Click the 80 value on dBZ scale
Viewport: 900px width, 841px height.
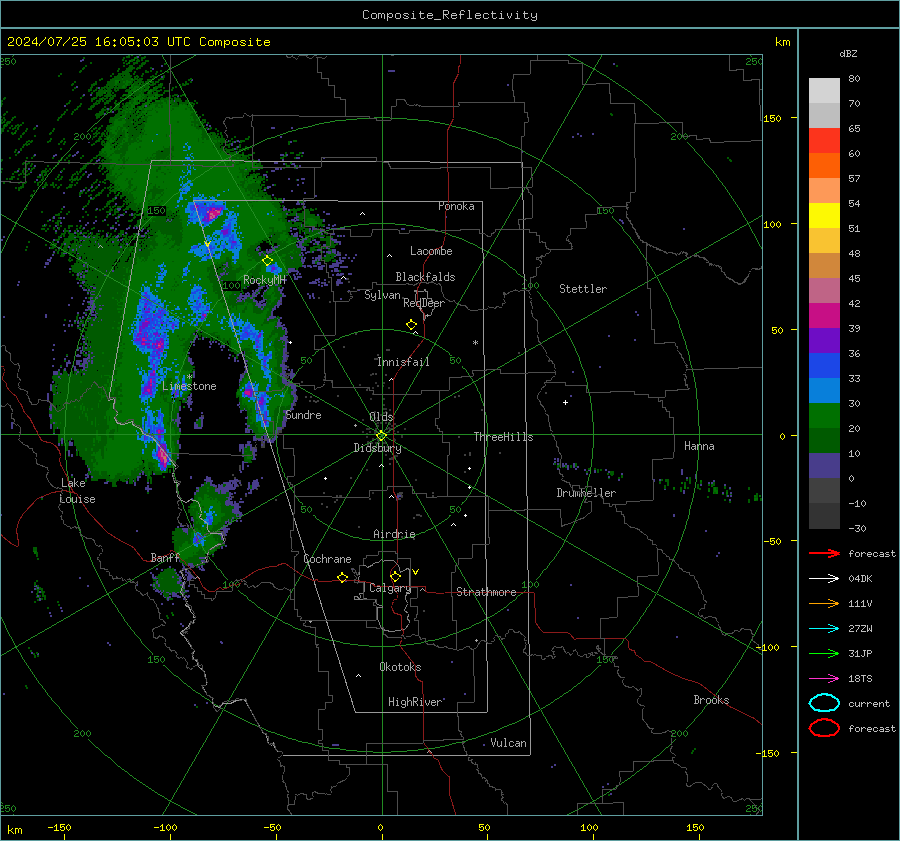point(854,78)
